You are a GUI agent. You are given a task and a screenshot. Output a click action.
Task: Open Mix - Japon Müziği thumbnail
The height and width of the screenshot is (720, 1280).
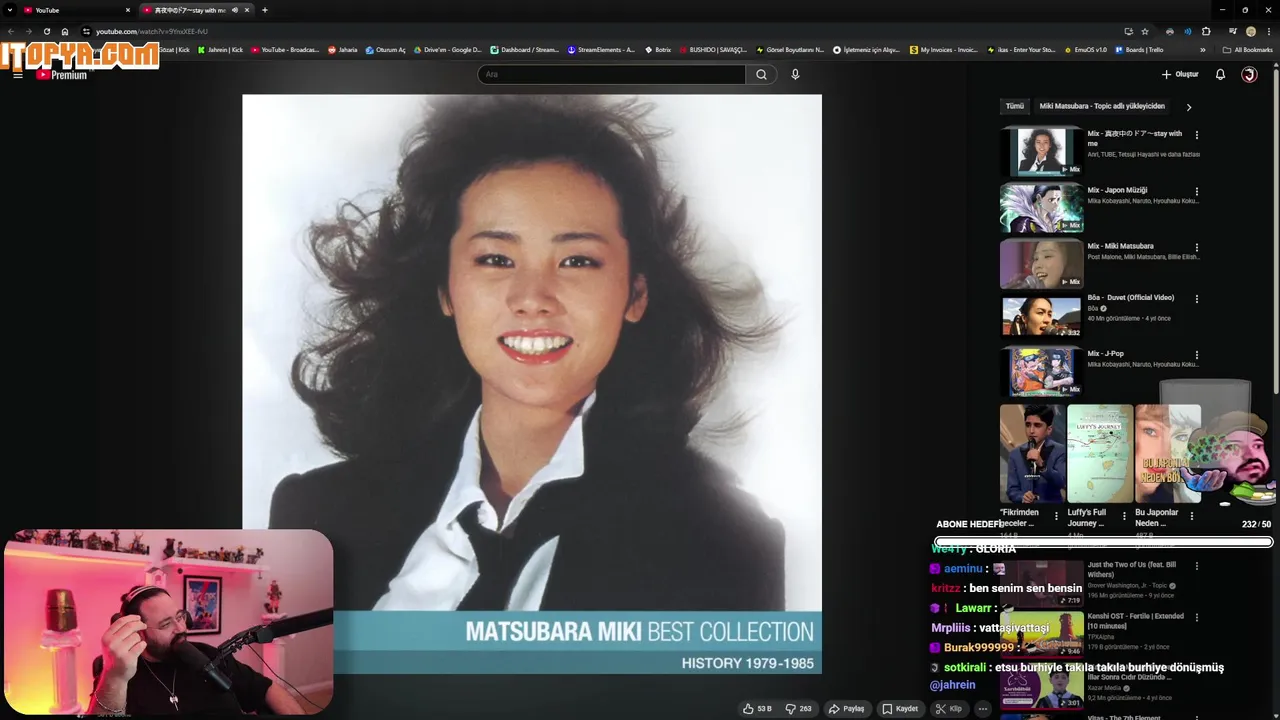coord(1041,207)
